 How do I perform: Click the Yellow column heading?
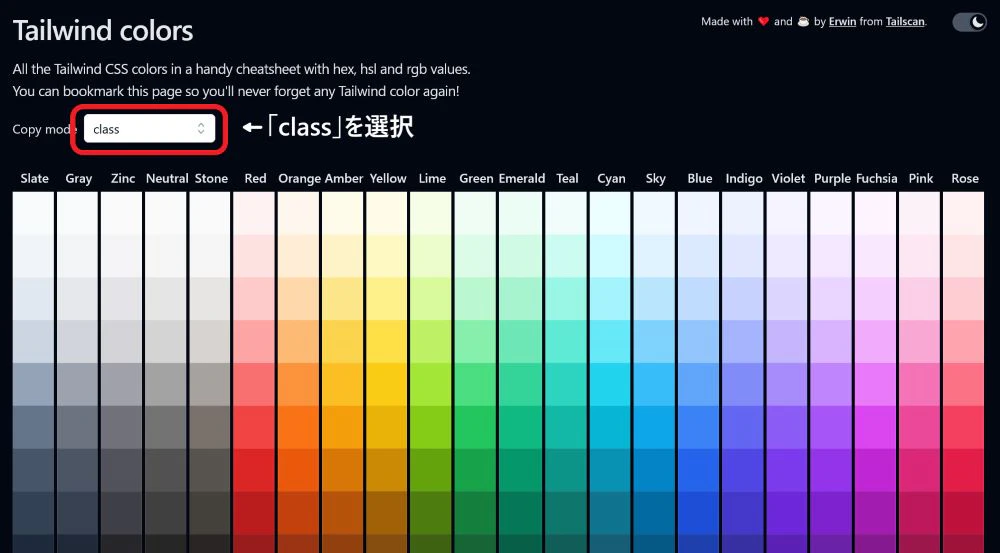tap(388, 179)
